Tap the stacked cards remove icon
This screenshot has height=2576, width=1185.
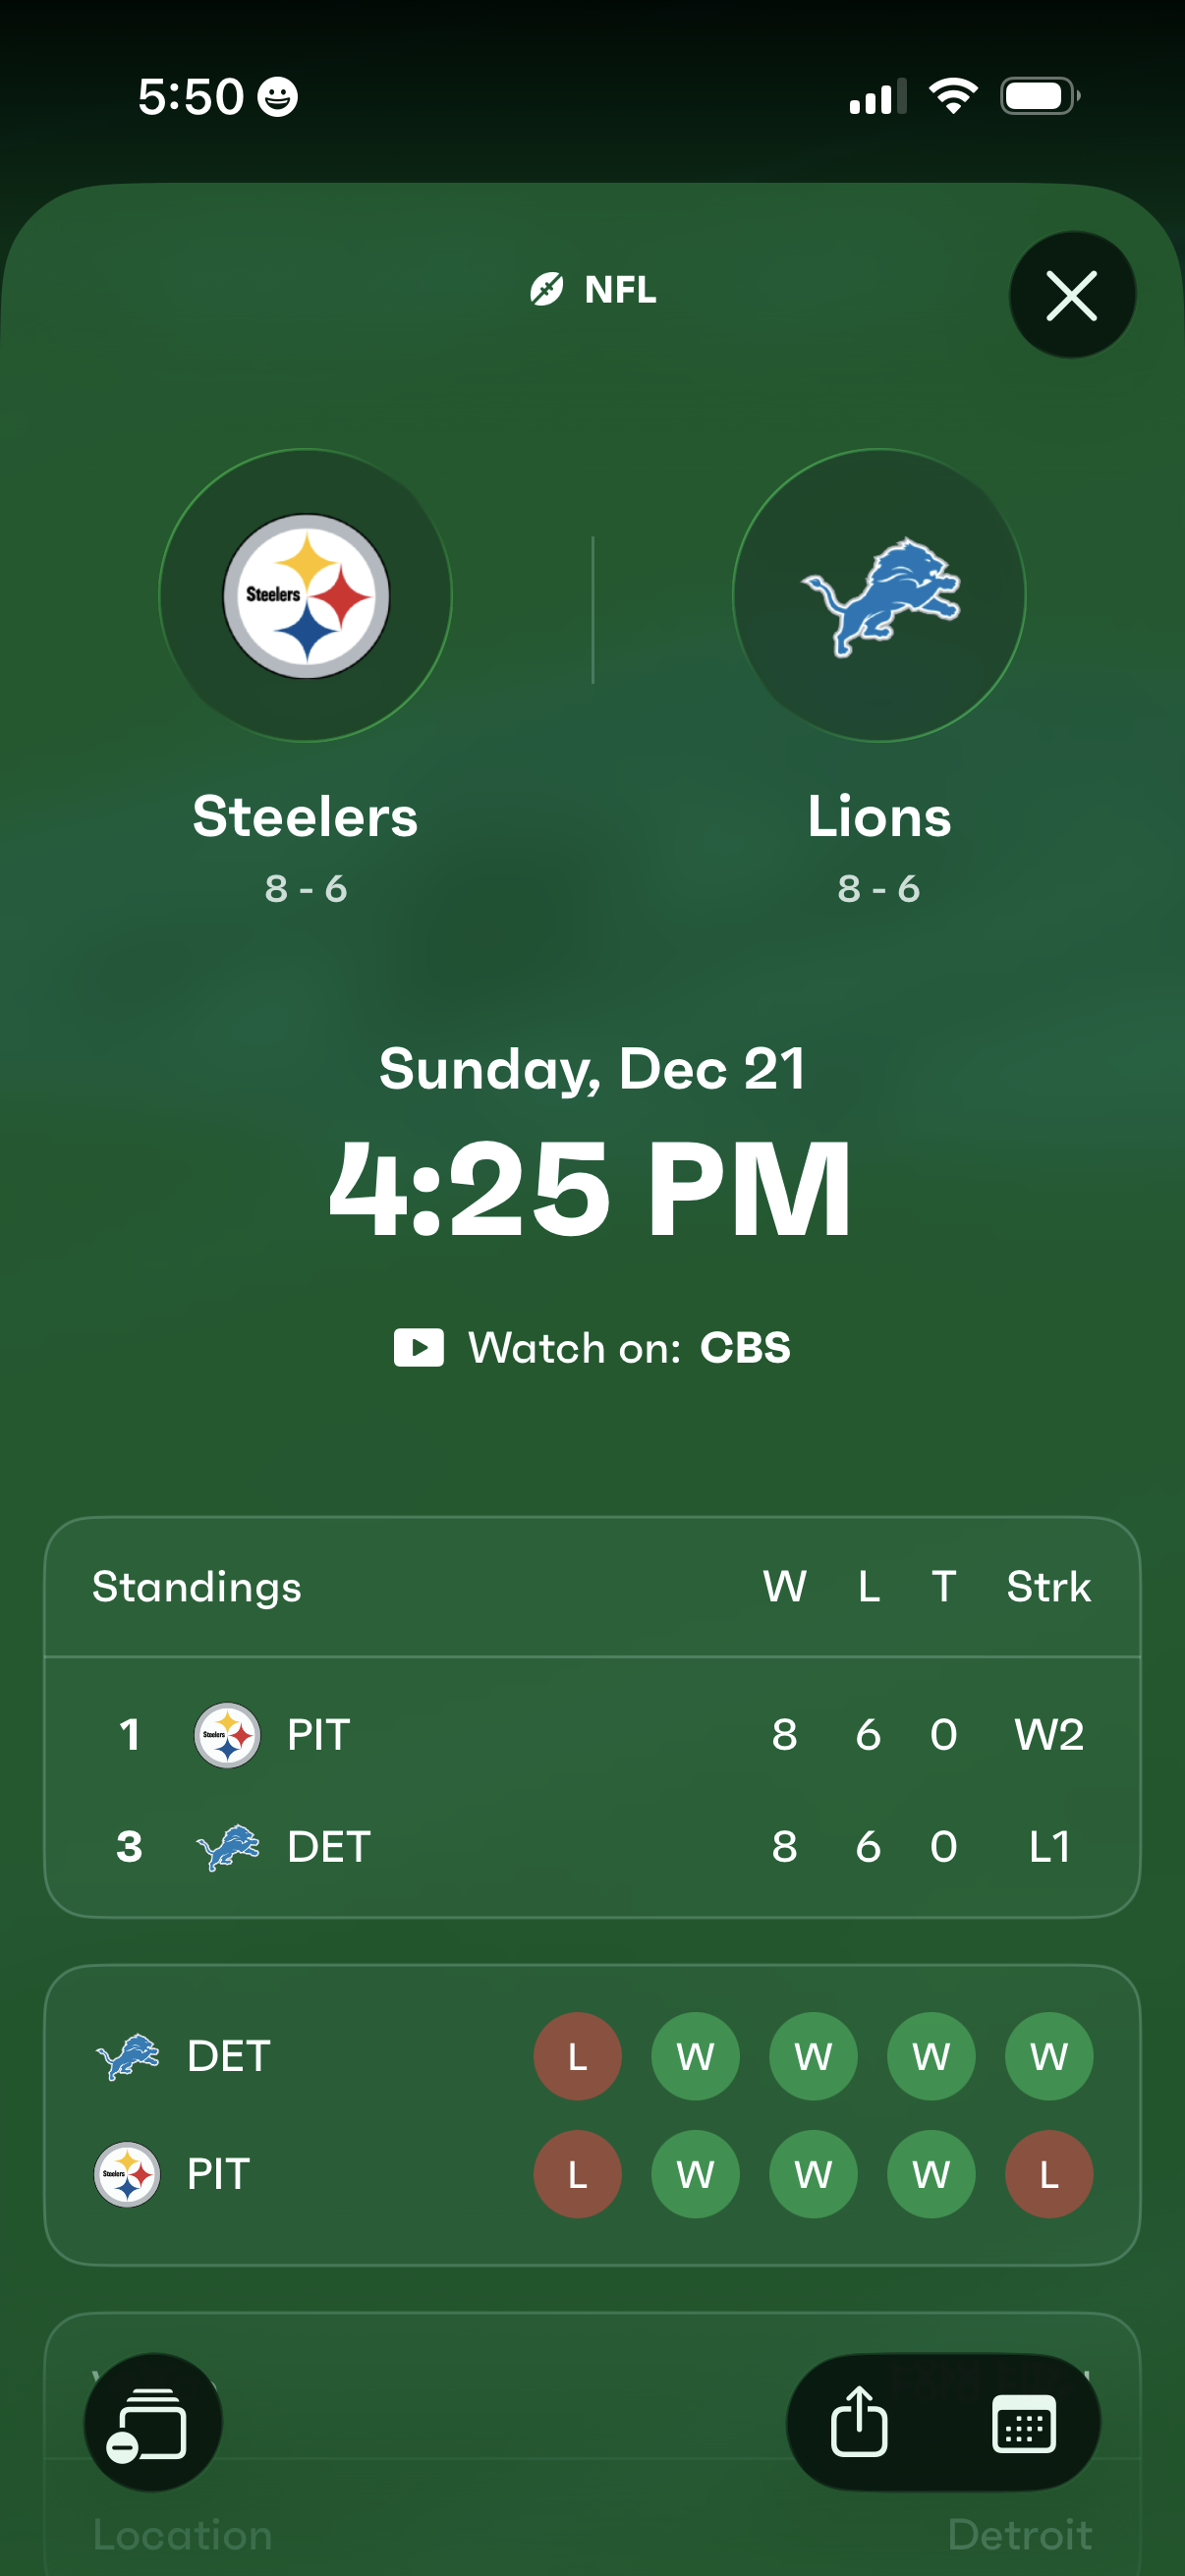[x=152, y=2422]
